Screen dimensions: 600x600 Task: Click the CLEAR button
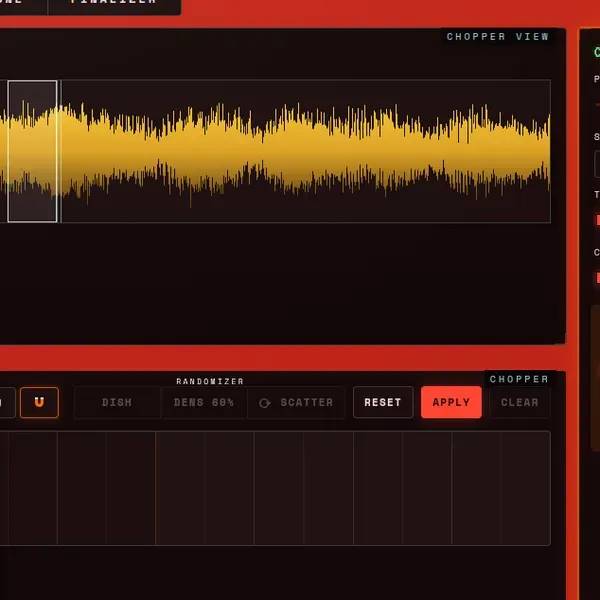coord(520,402)
